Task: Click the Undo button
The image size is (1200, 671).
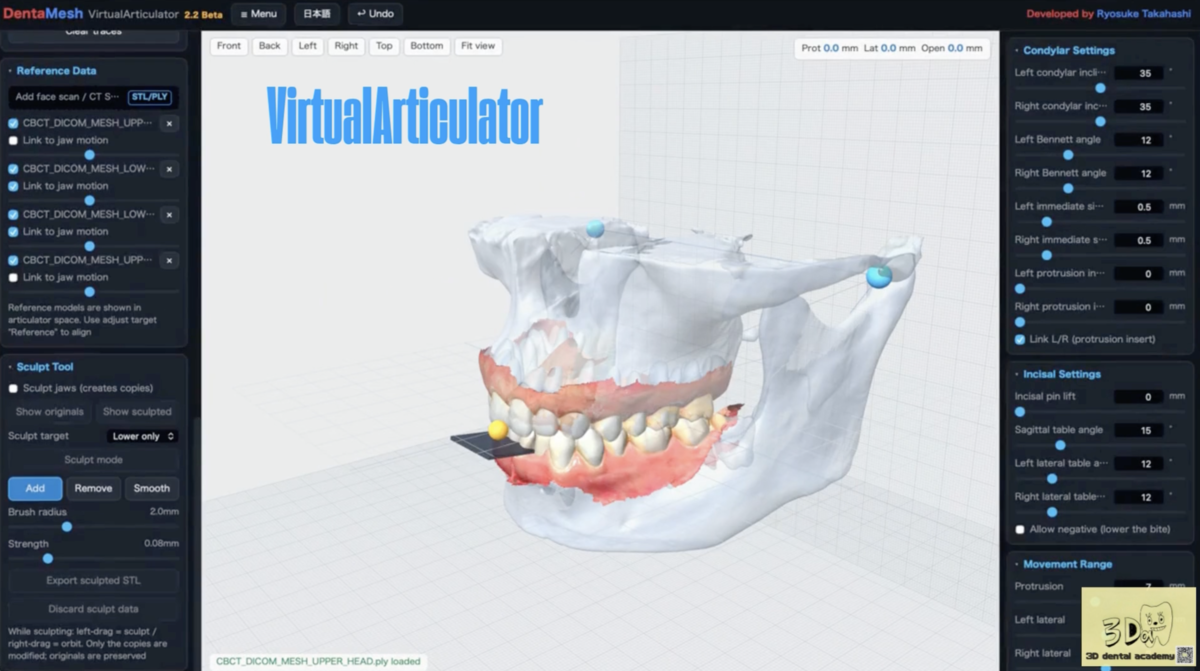Action: [x=375, y=14]
